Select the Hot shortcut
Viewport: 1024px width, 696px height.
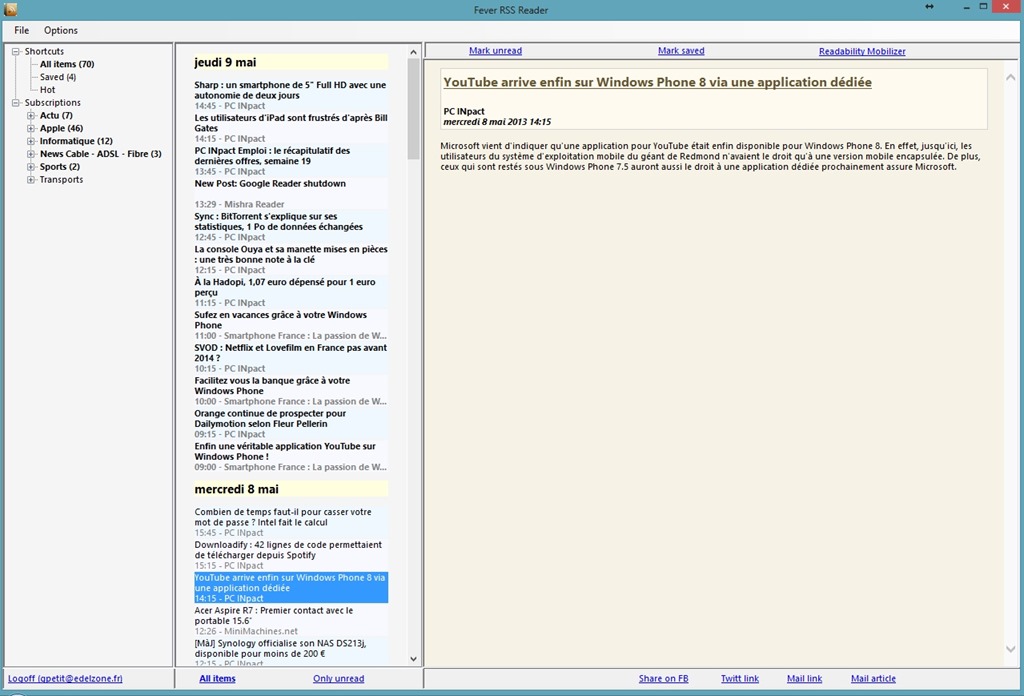[x=48, y=90]
